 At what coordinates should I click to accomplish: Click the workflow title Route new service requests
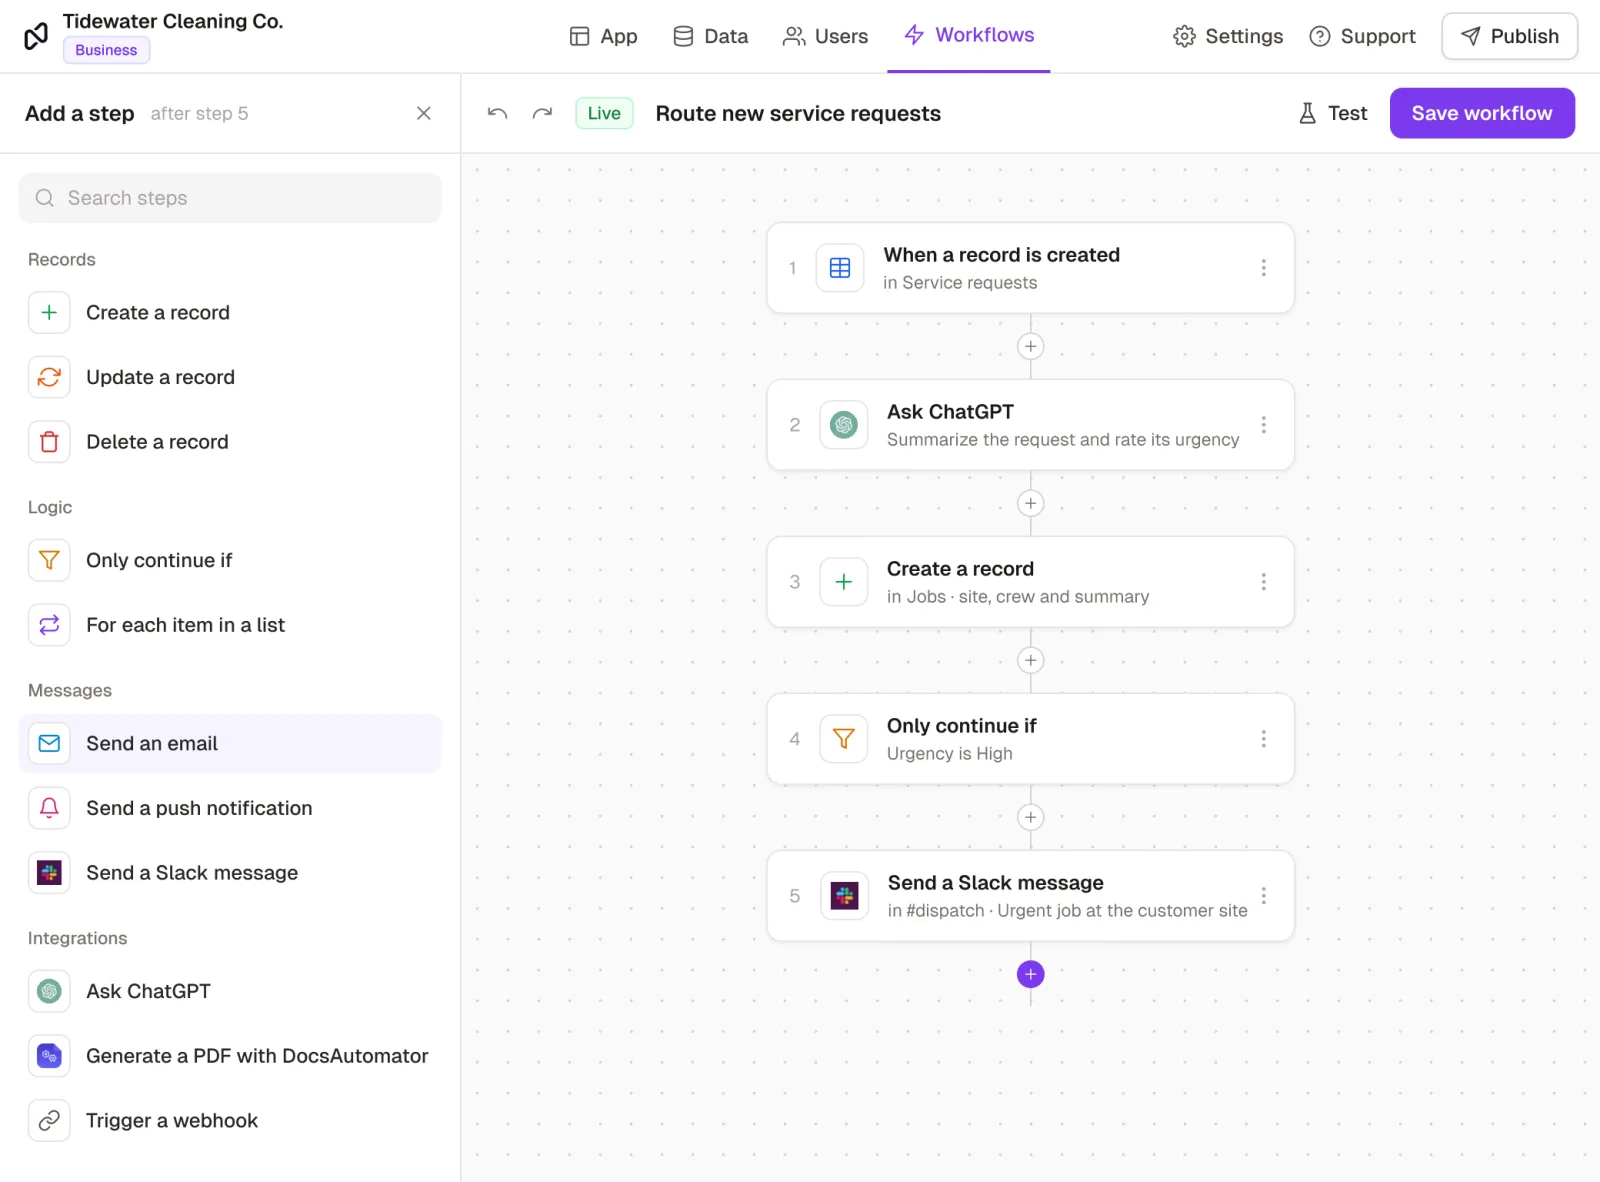[798, 113]
